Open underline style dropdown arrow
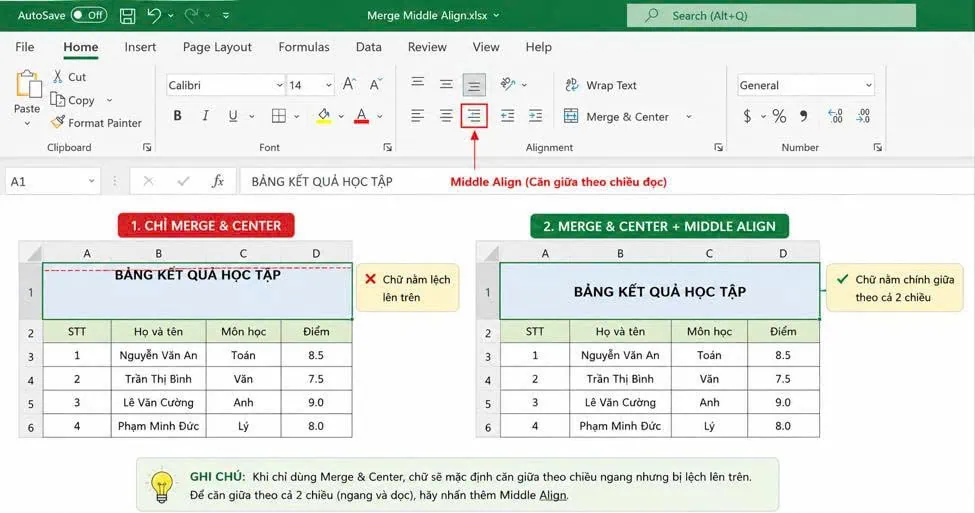The image size is (975, 513). click(252, 116)
